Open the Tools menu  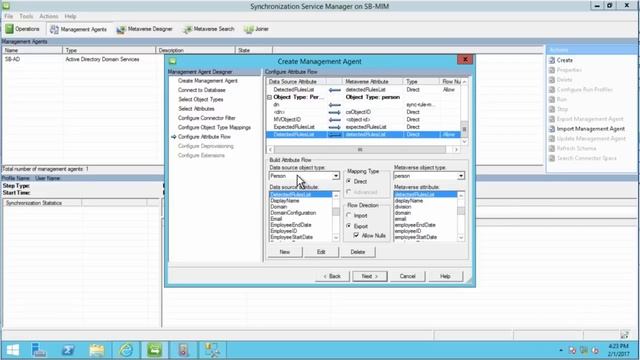click(26, 16)
